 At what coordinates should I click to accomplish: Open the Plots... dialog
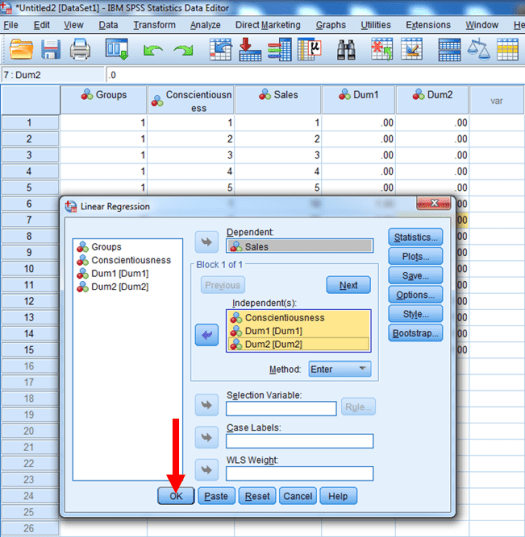click(415, 256)
